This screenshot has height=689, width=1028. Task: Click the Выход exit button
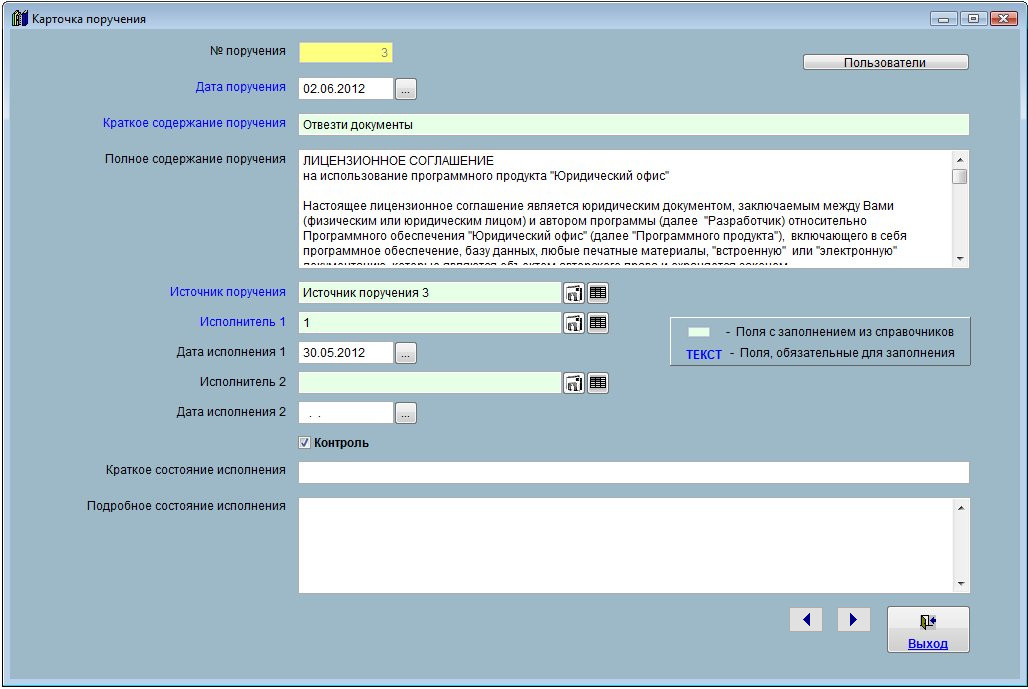coord(927,630)
